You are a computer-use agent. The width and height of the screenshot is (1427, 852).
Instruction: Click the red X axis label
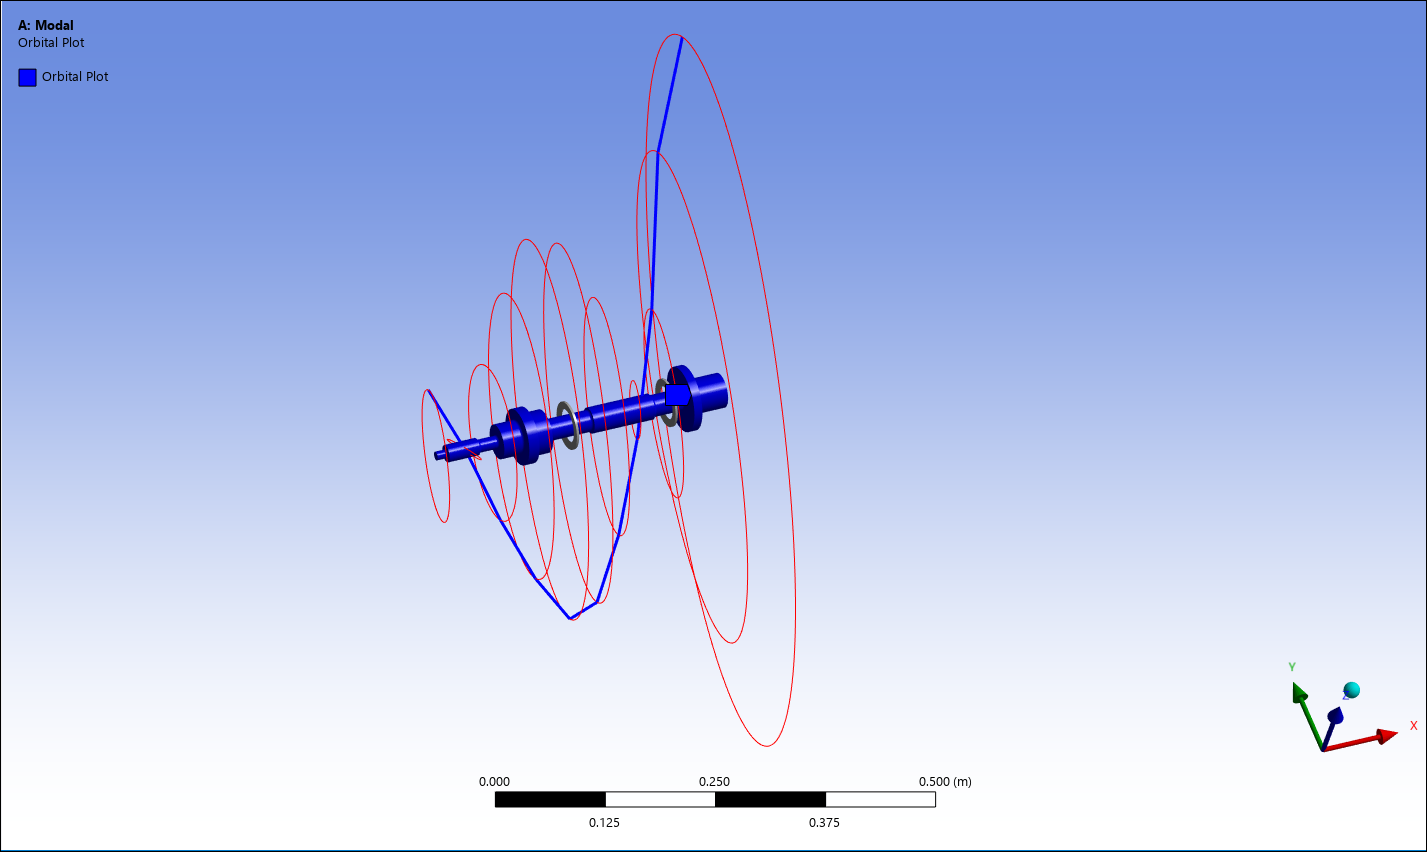[1413, 725]
